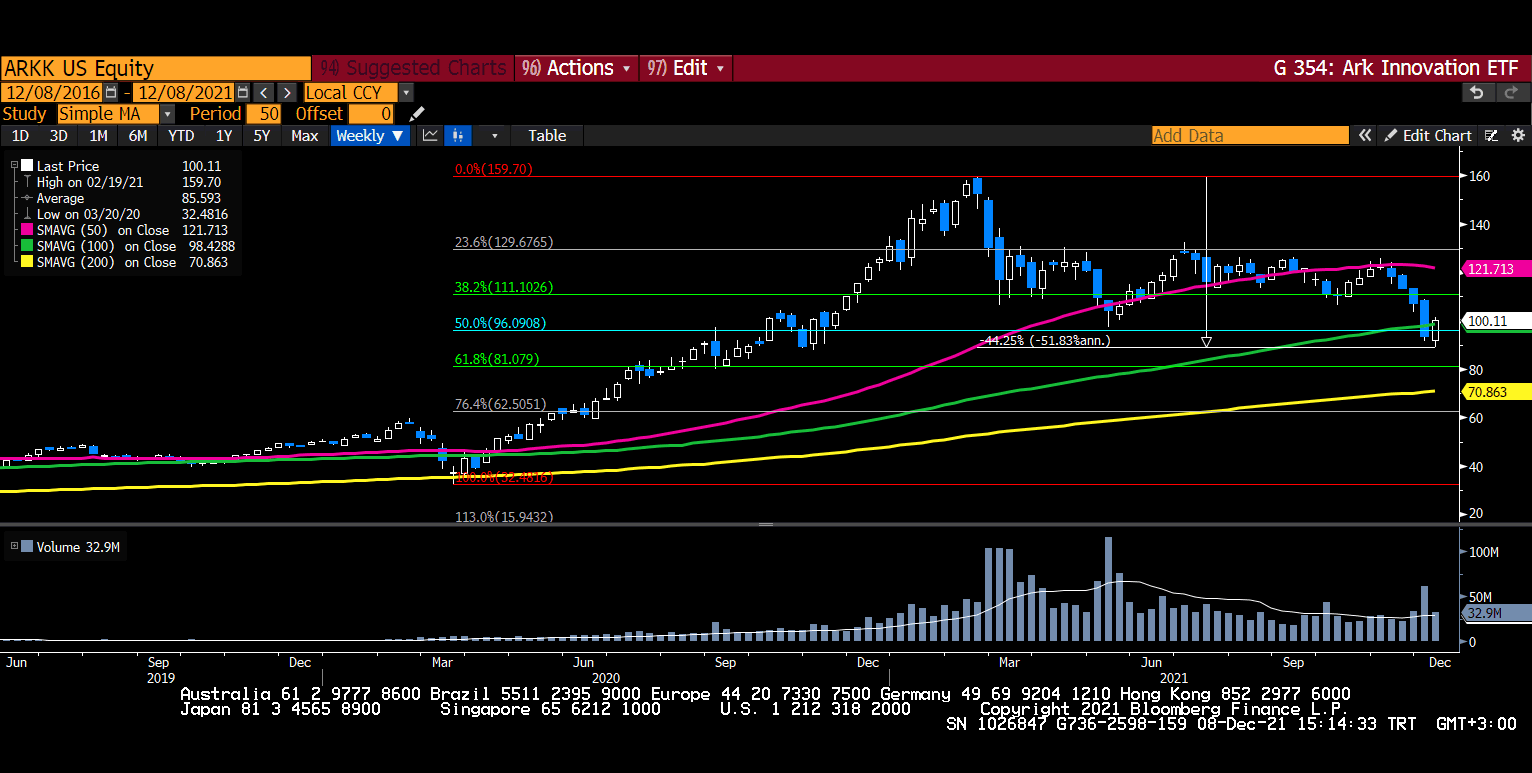
Task: Select the 1M range tab
Action: tap(98, 136)
